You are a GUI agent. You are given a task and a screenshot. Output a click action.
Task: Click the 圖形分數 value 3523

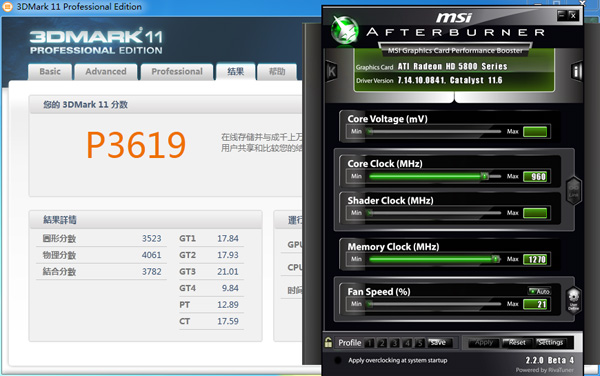tap(152, 238)
